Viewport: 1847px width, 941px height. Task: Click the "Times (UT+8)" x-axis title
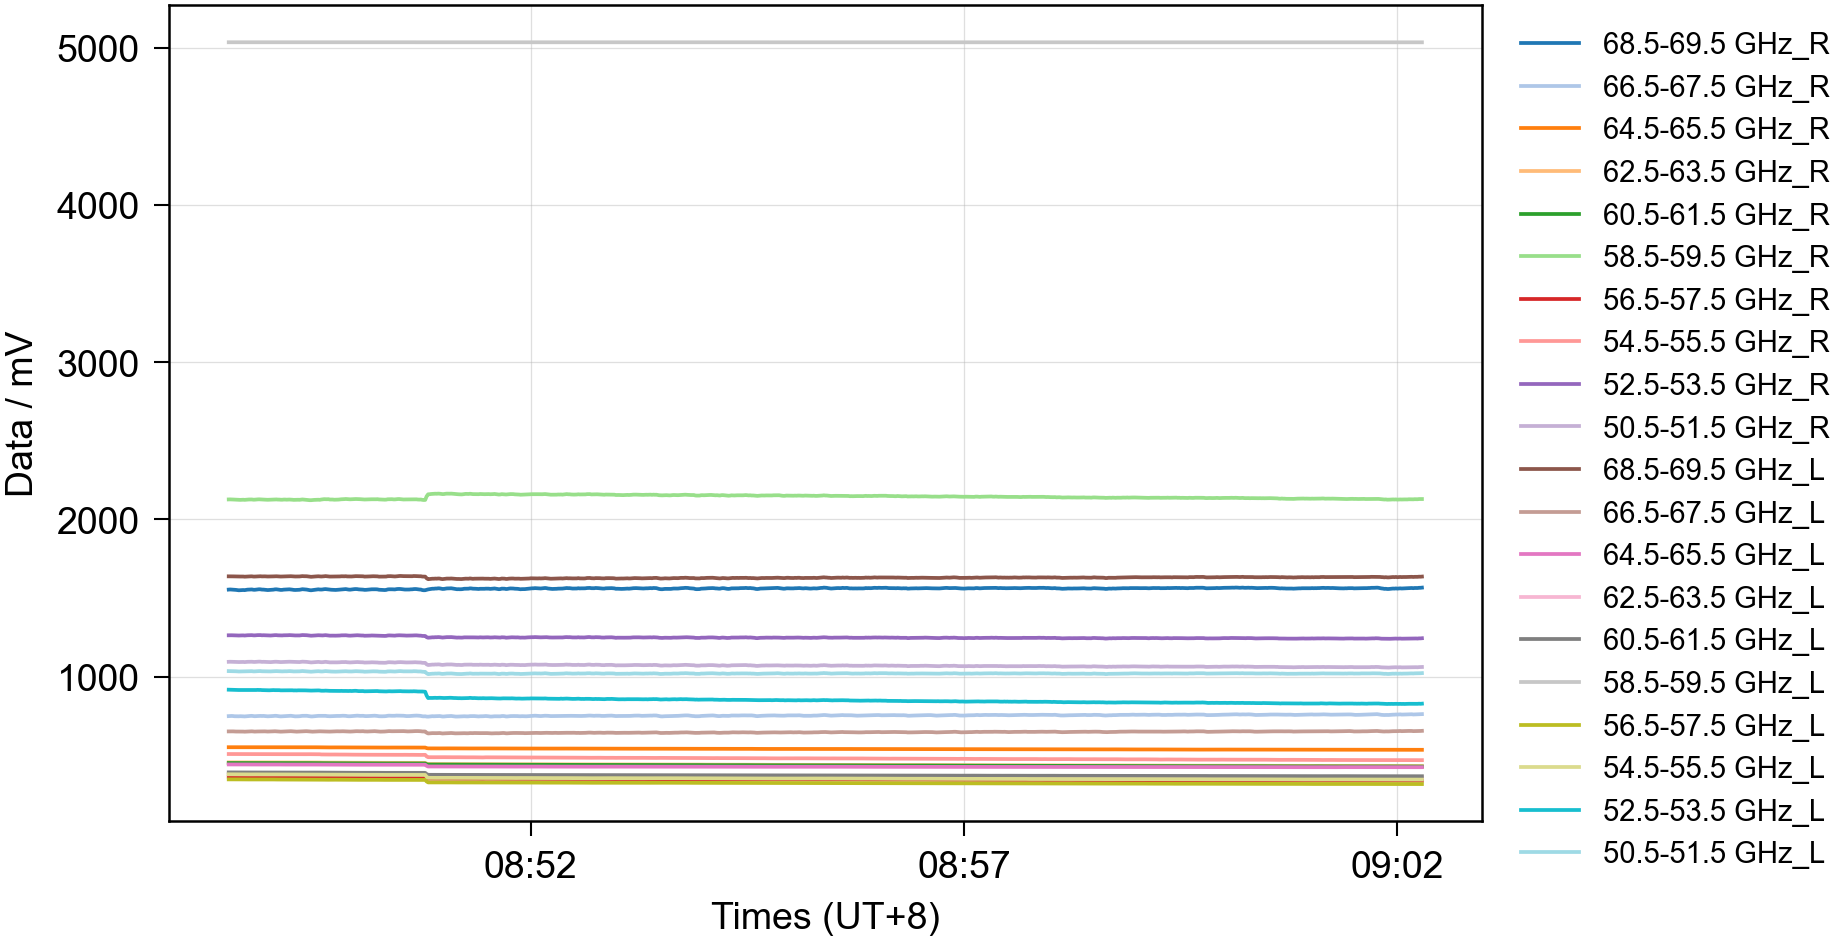[x=825, y=916]
